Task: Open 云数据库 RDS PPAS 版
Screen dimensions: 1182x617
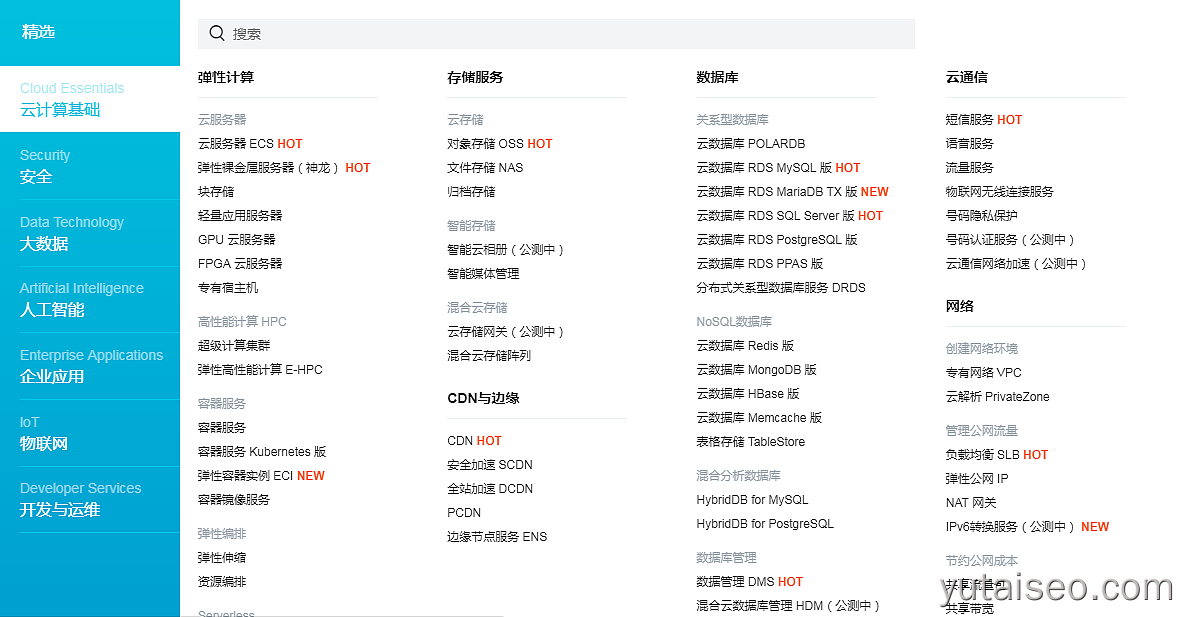Action: coord(760,264)
